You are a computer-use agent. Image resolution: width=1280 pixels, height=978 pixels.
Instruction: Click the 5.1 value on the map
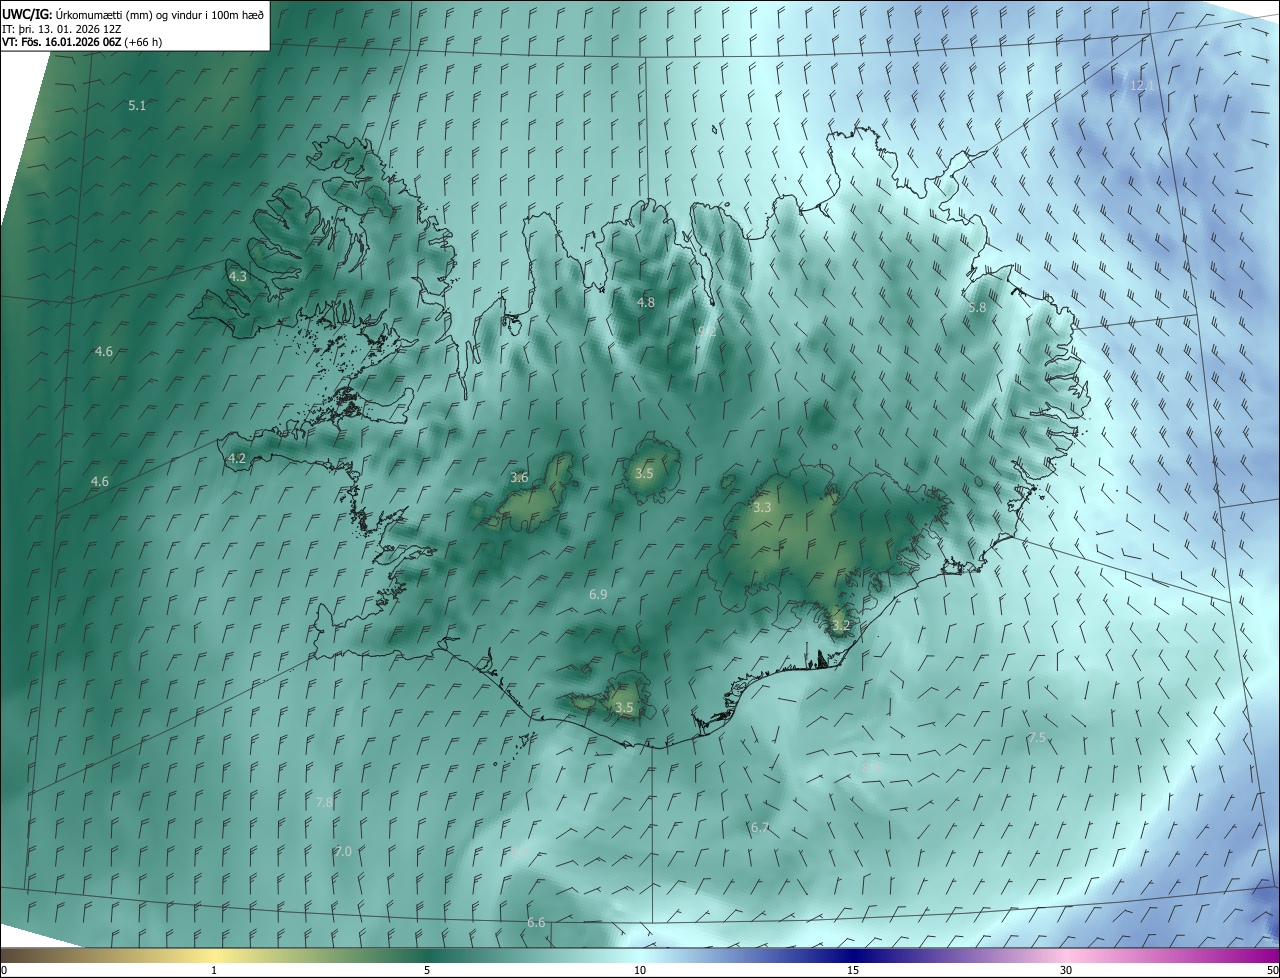[x=137, y=105]
